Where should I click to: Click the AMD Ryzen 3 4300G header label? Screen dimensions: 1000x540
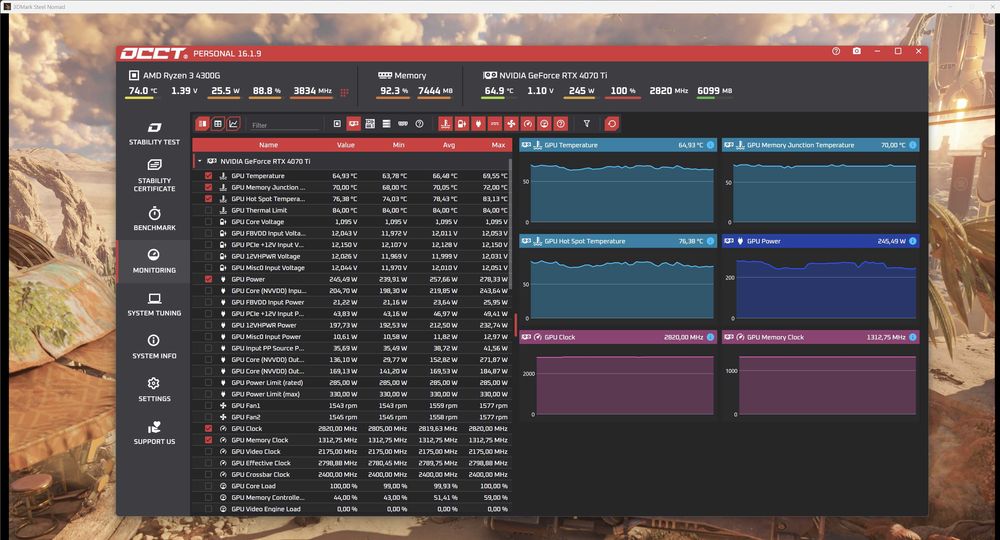point(181,75)
